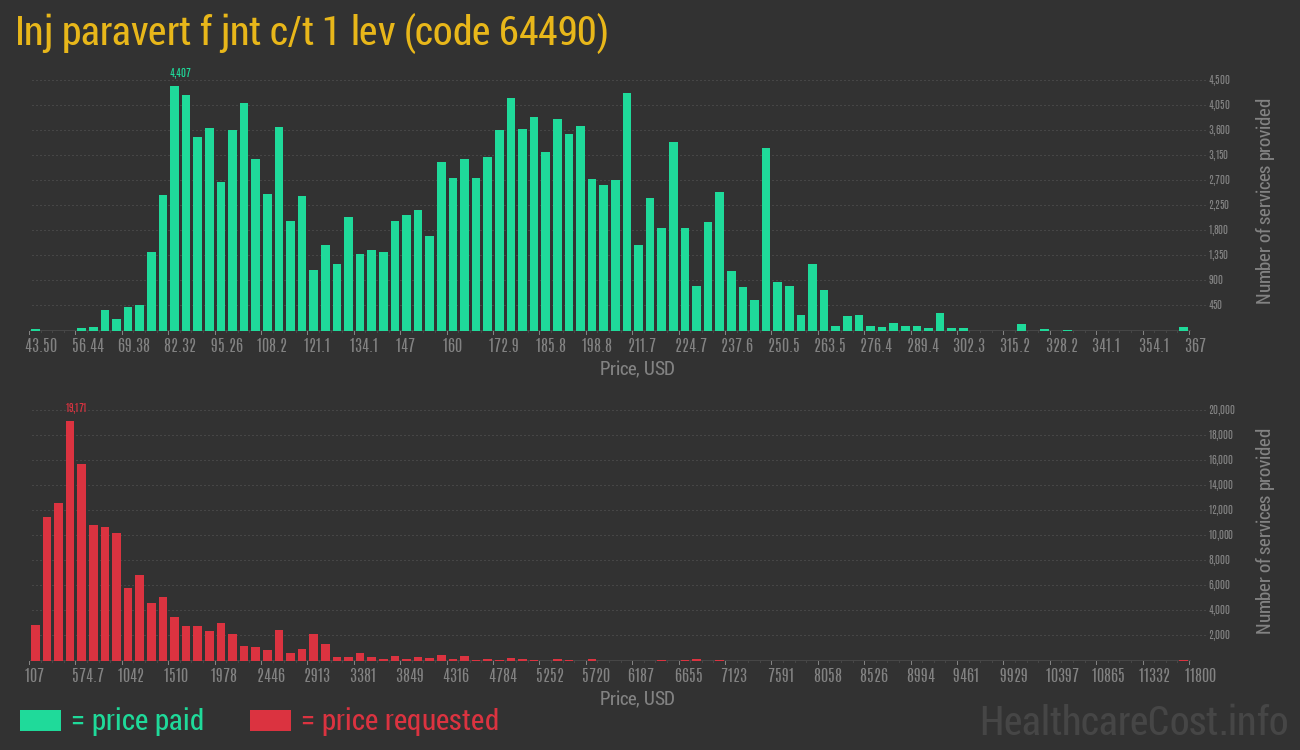This screenshot has width=1300, height=750.
Task: Click the 43.50 tick on upper x-axis
Action: (x=41, y=346)
